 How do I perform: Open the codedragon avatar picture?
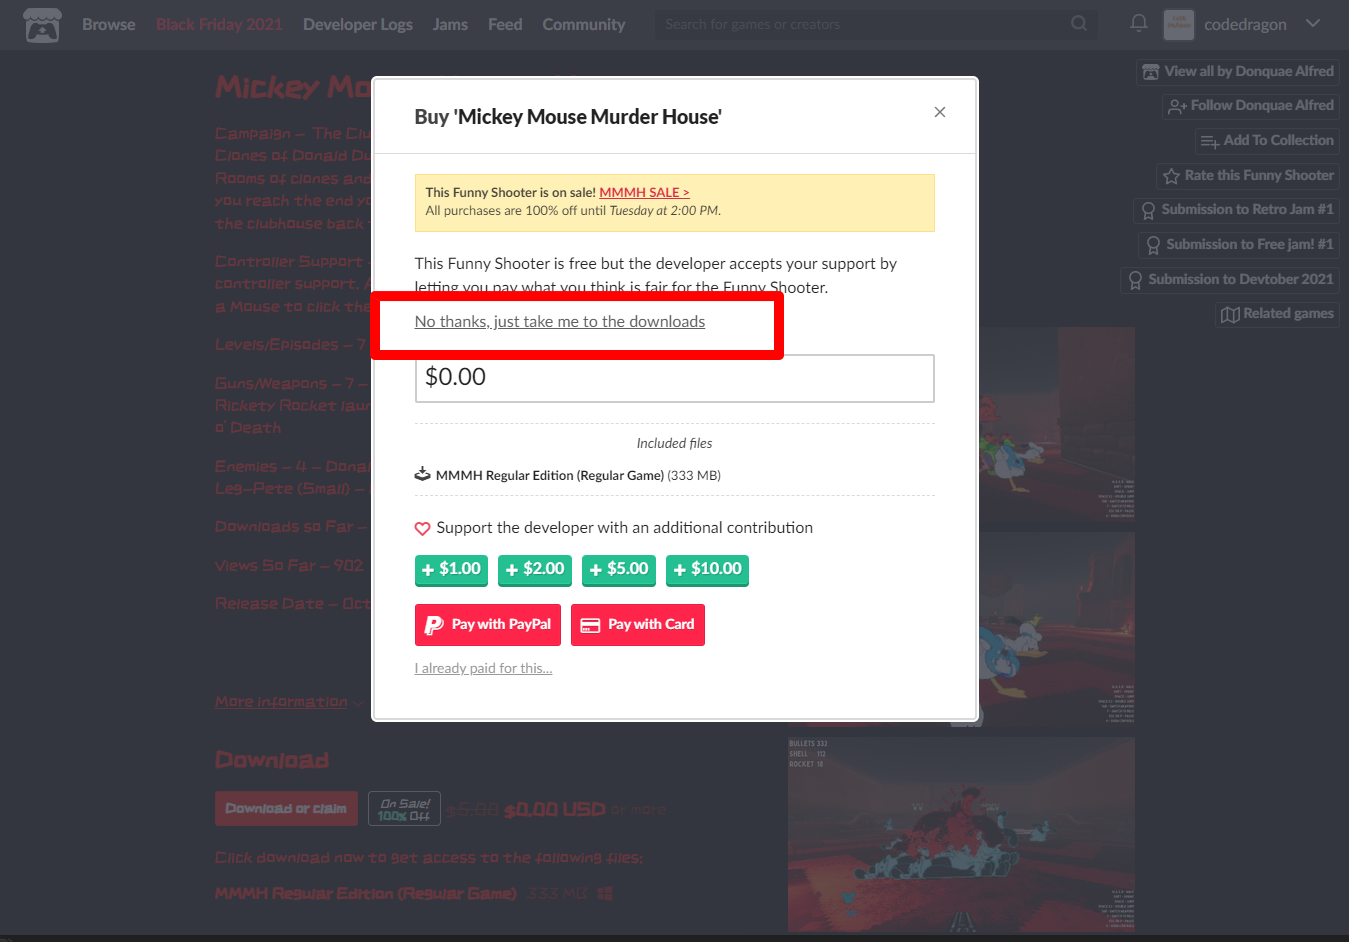tap(1179, 24)
